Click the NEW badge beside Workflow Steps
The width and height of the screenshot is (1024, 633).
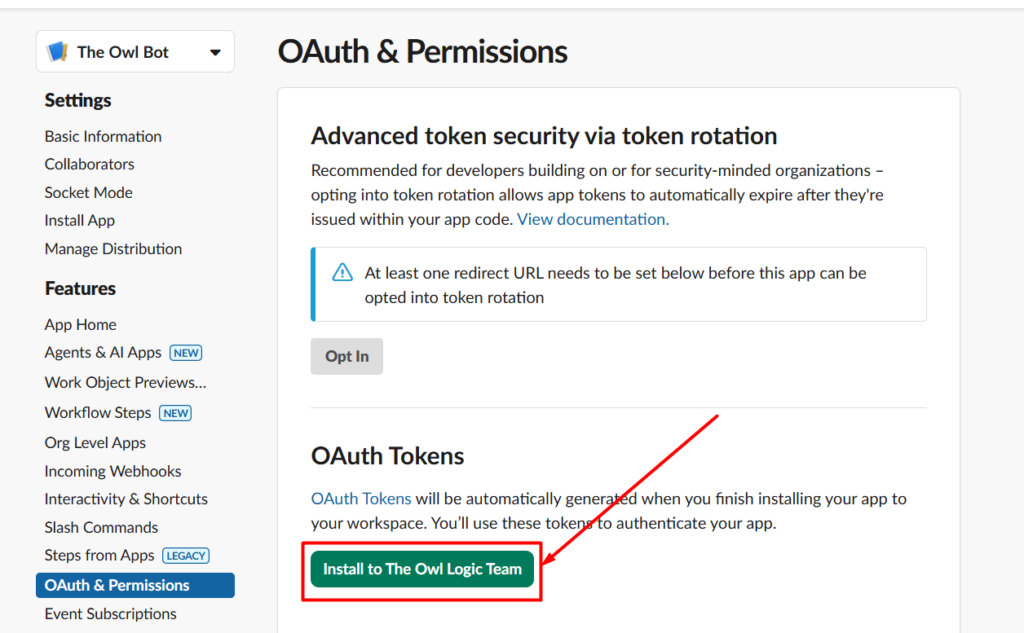click(175, 412)
